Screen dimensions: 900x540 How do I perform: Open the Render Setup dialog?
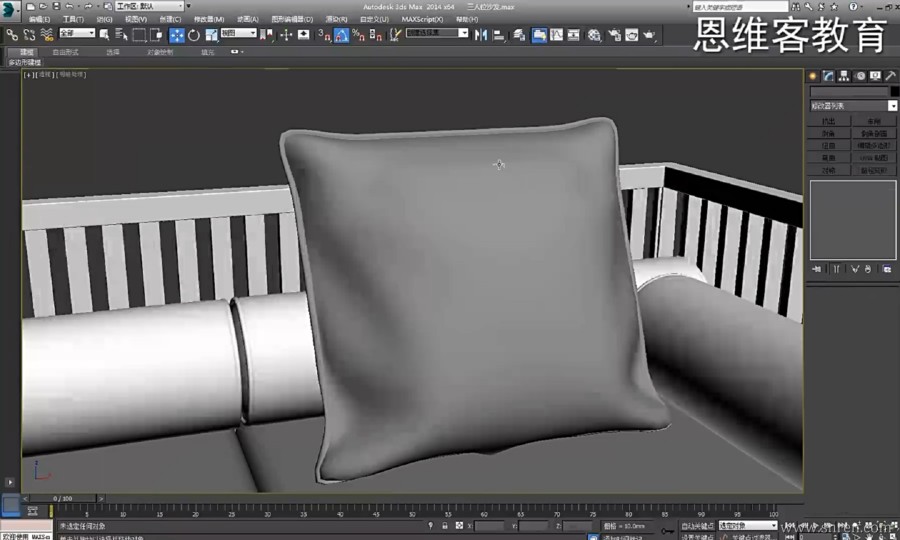pyautogui.click(x=613, y=35)
